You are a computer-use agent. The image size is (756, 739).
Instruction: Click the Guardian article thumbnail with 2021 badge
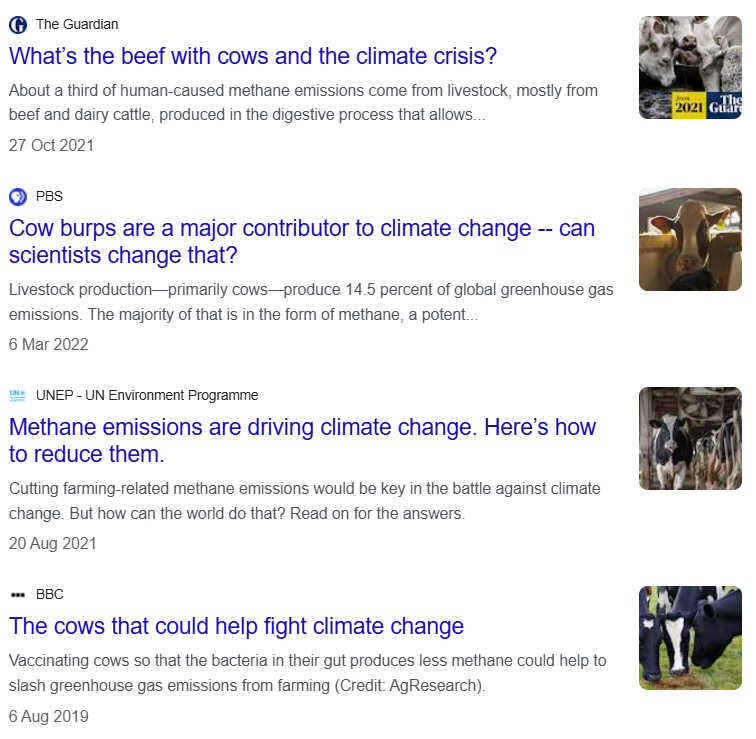(690, 67)
